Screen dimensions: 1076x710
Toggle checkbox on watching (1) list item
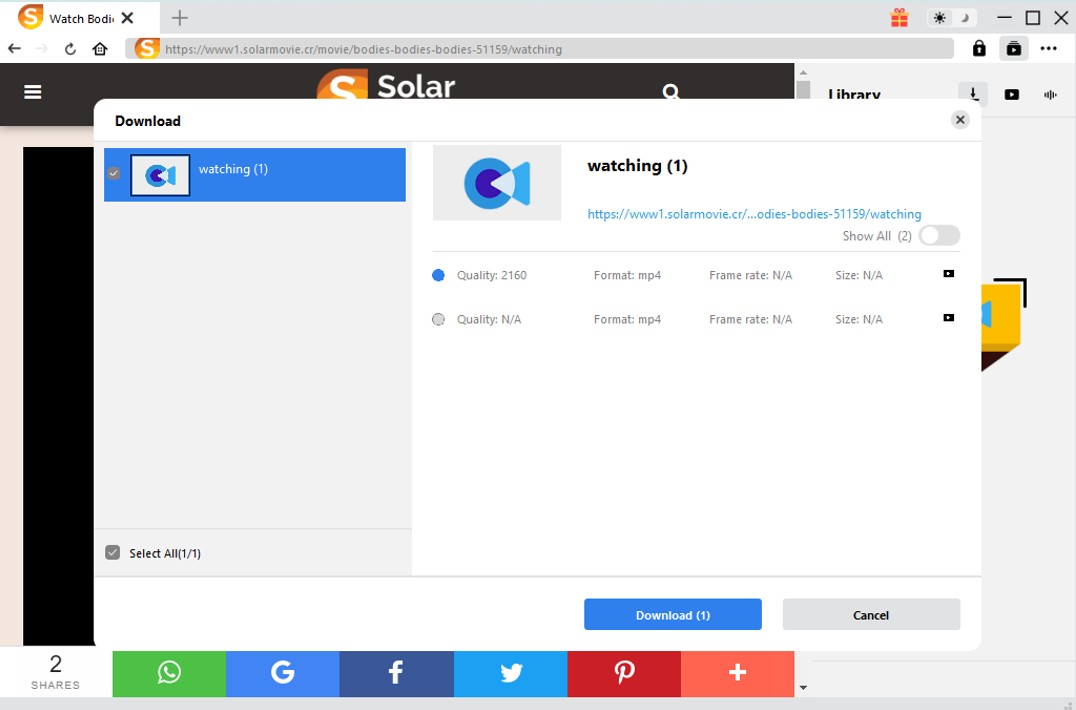pos(114,173)
